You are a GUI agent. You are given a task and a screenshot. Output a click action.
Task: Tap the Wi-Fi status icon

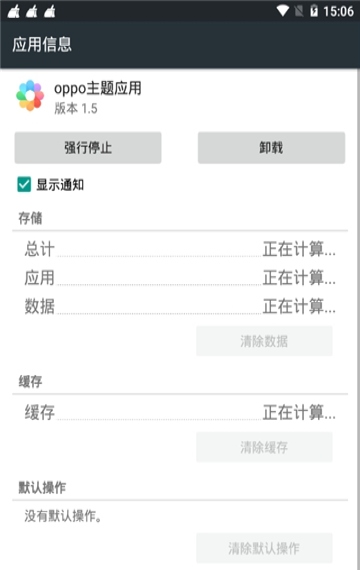[x=283, y=11]
